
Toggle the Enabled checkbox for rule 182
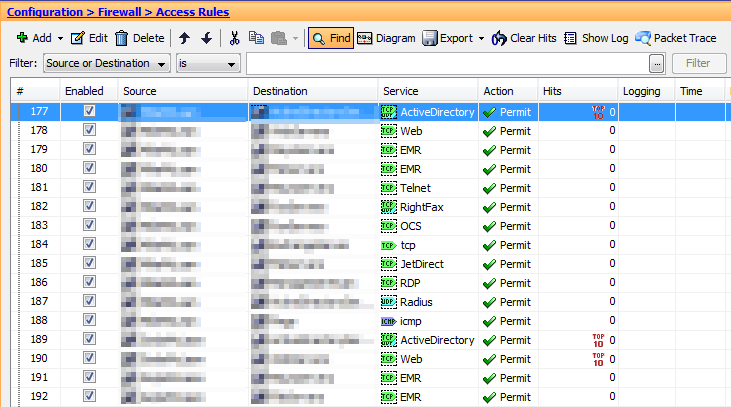pos(89,206)
